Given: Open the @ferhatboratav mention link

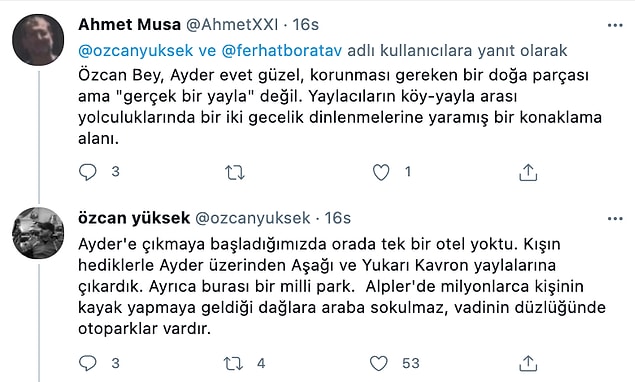Looking at the screenshot, I should [282, 51].
